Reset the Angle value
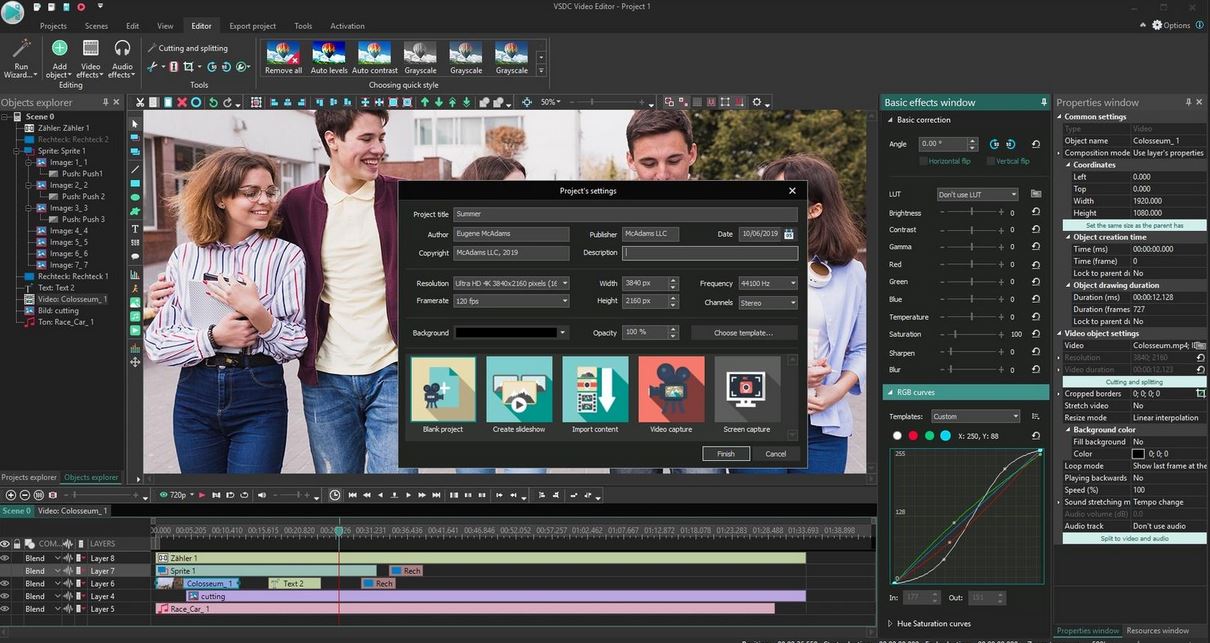Image resolution: width=1210 pixels, height=643 pixels. coord(1035,144)
